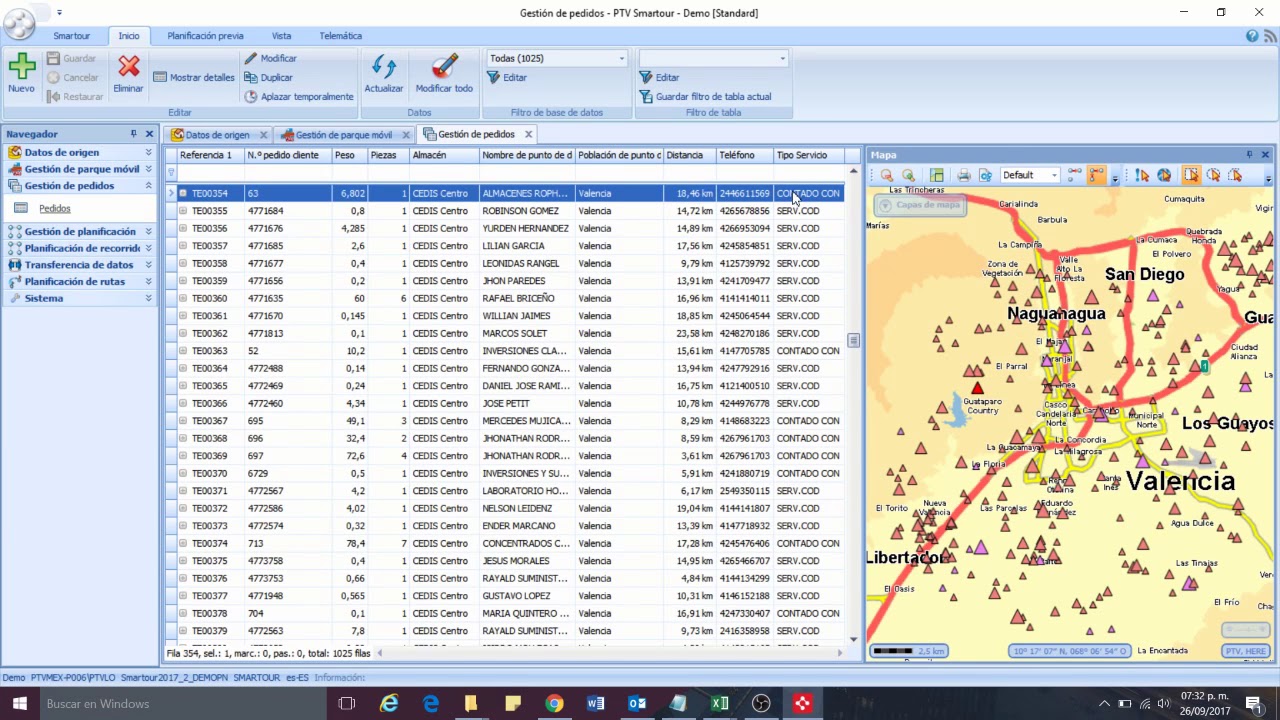
Task: Expand the Sistema navigator section
Action: (148, 298)
